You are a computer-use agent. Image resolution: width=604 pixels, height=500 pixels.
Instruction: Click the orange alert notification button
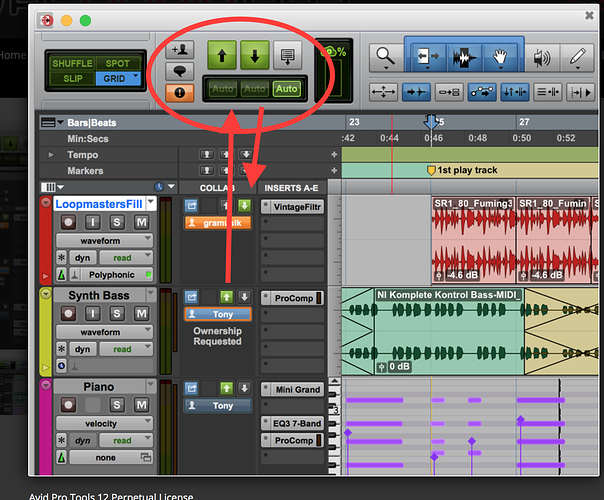coord(180,93)
